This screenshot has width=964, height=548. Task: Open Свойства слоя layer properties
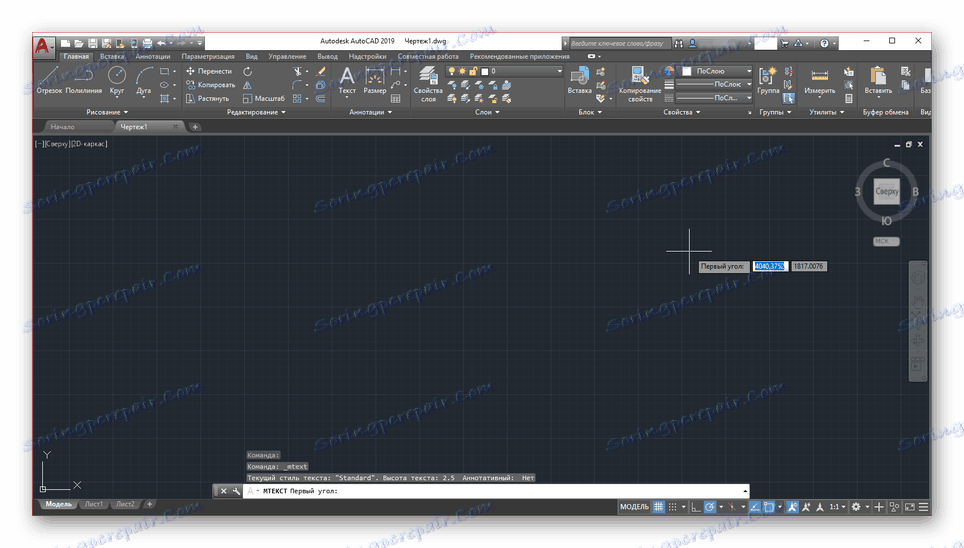click(x=428, y=85)
